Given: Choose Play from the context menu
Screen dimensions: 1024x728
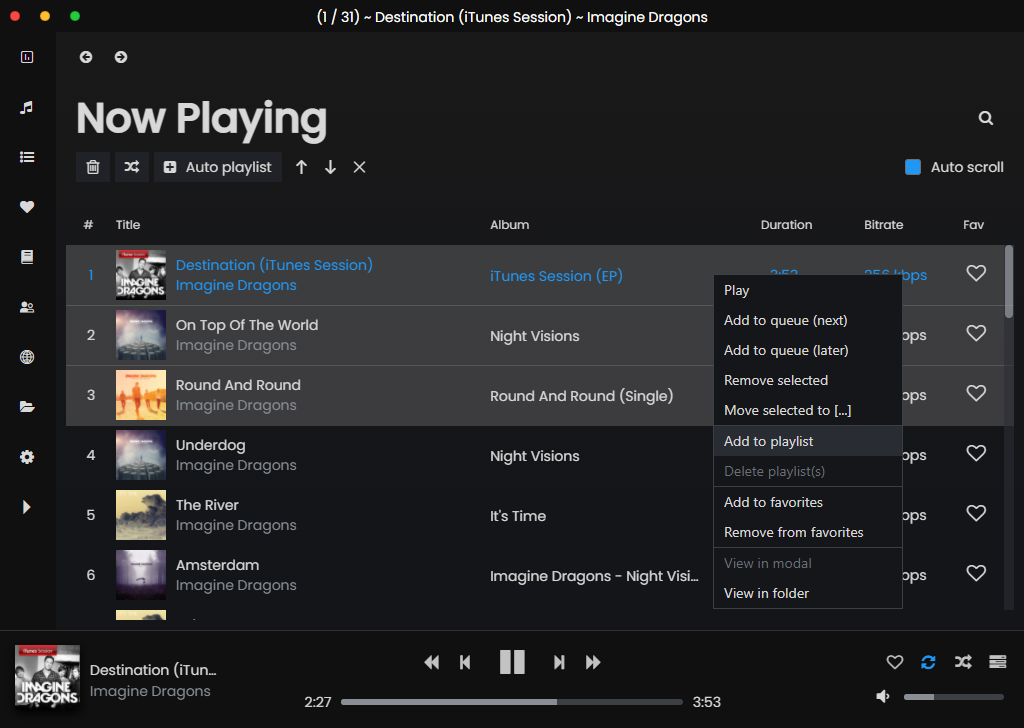Looking at the screenshot, I should [808, 291].
